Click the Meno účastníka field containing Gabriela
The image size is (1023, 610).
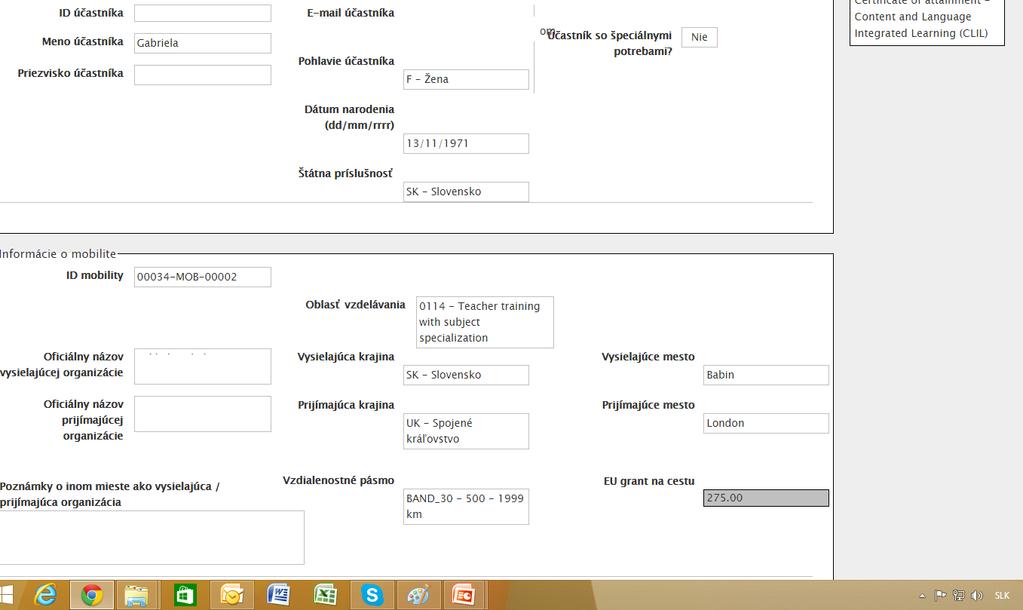pyautogui.click(x=202, y=43)
